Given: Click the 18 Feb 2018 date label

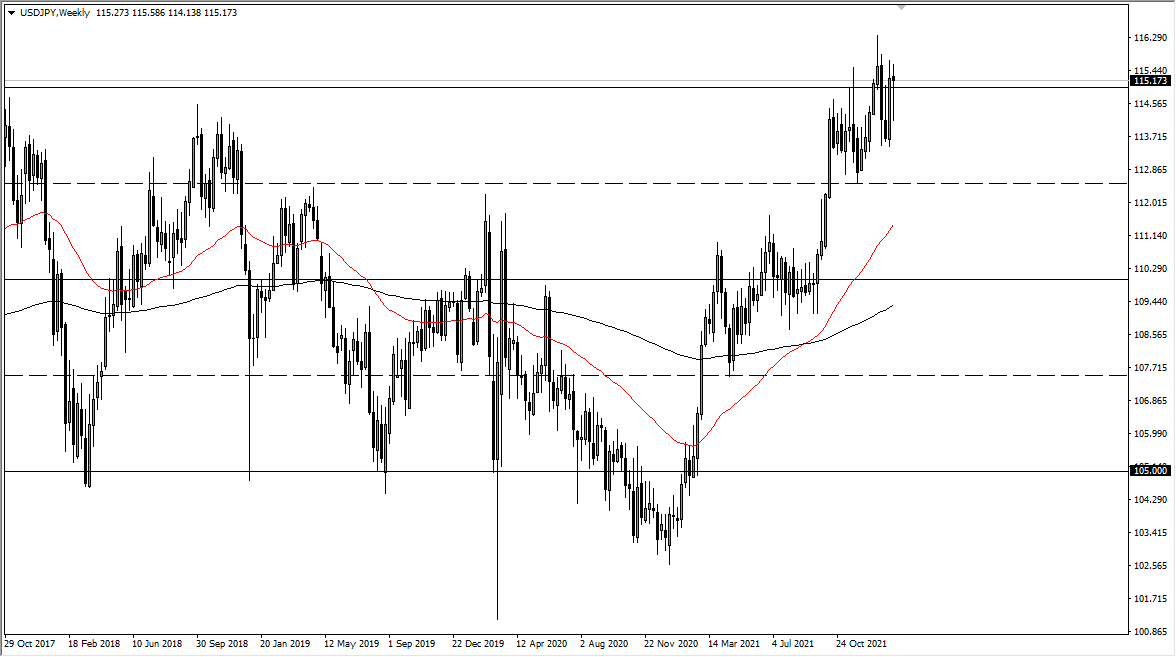Looking at the screenshot, I should coord(94,644).
